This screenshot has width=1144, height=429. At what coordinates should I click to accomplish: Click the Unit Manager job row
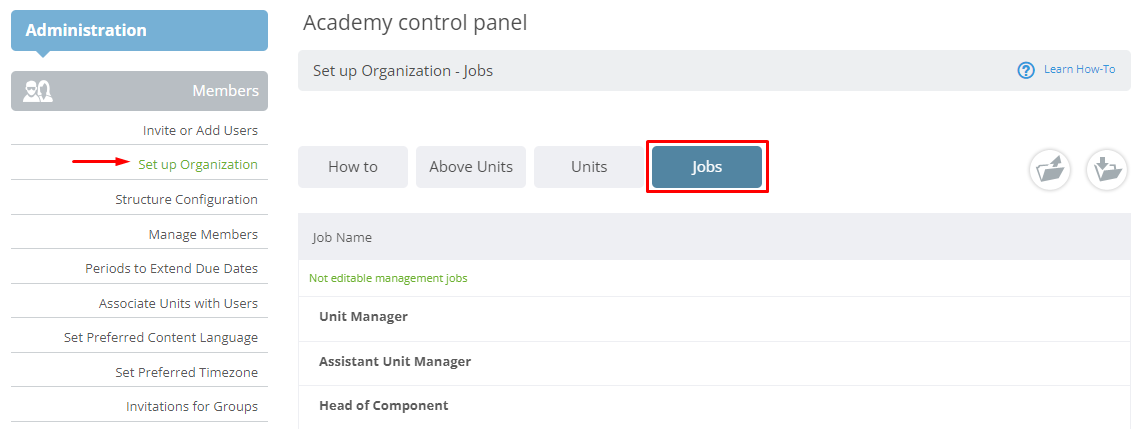pos(714,317)
